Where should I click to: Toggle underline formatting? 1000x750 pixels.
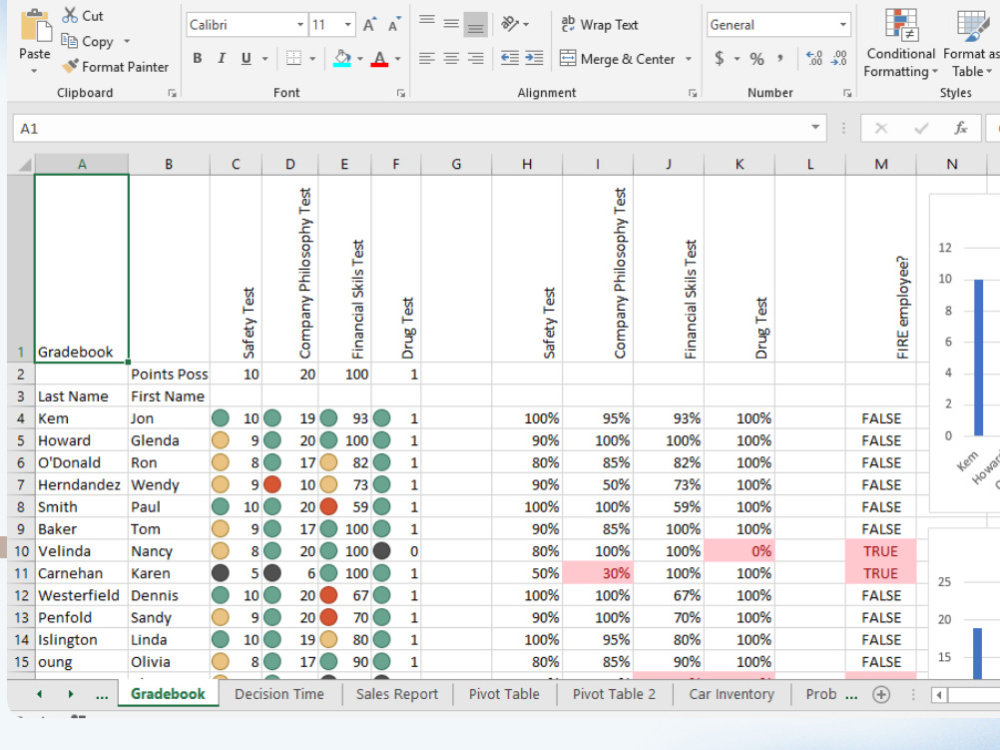pos(246,58)
